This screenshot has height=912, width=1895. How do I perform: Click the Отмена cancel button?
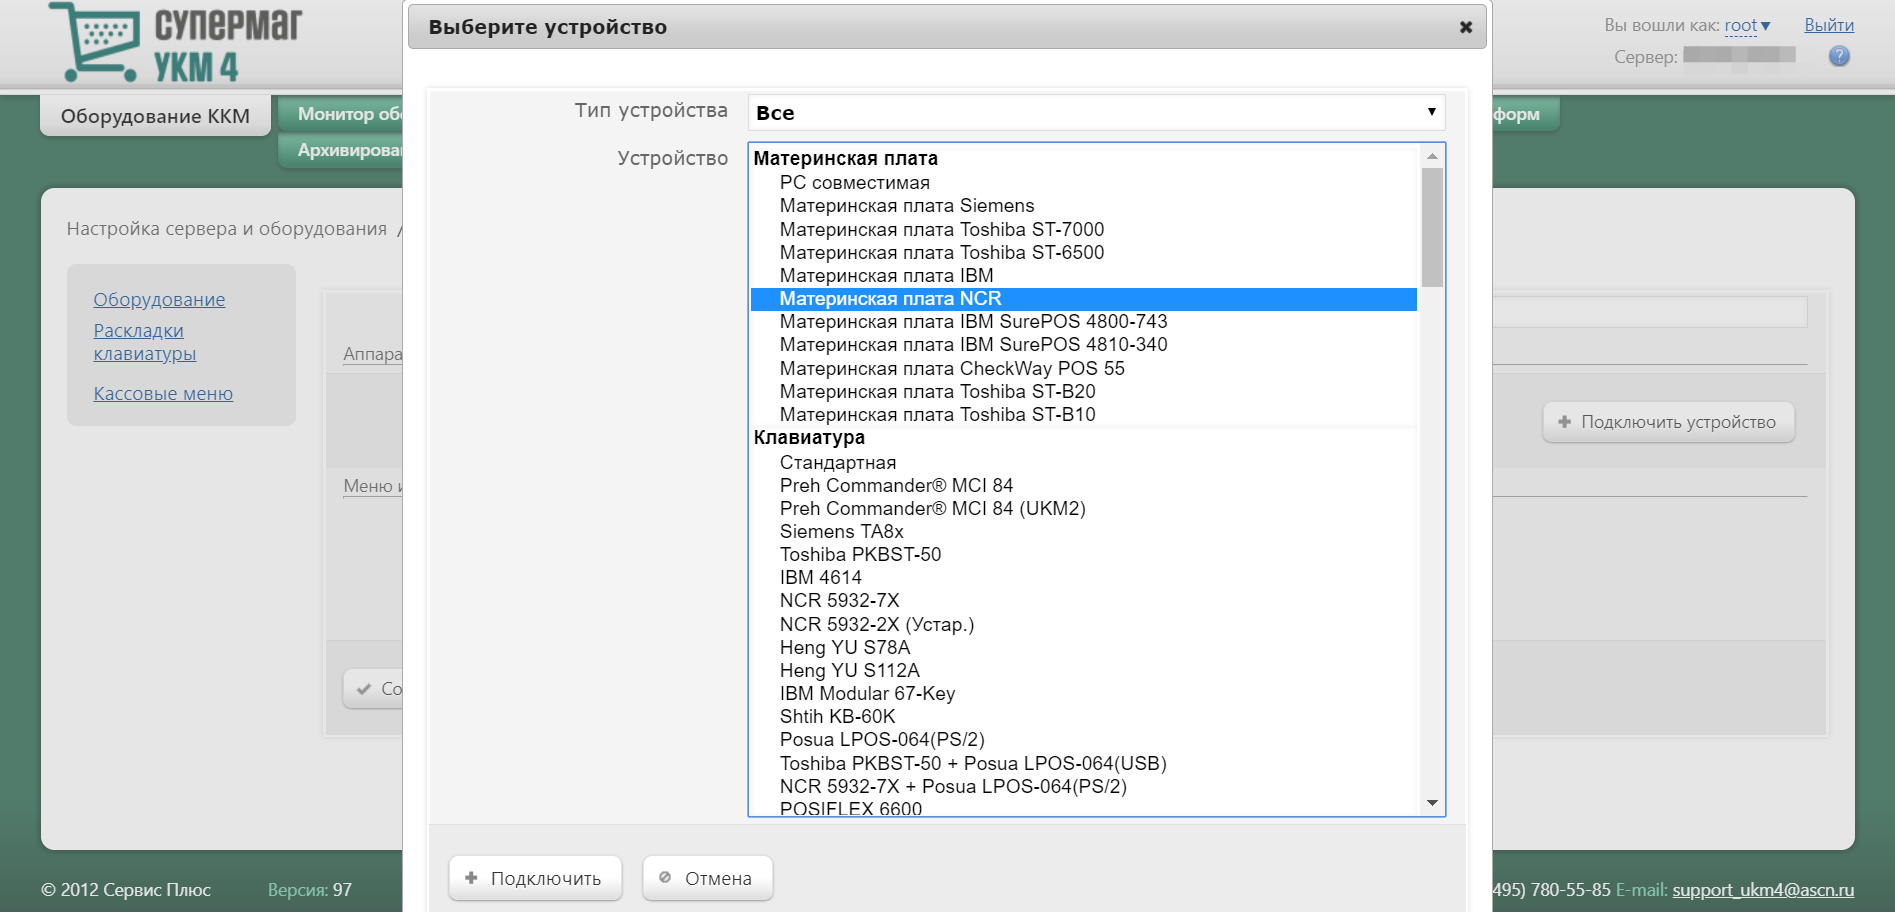[707, 878]
